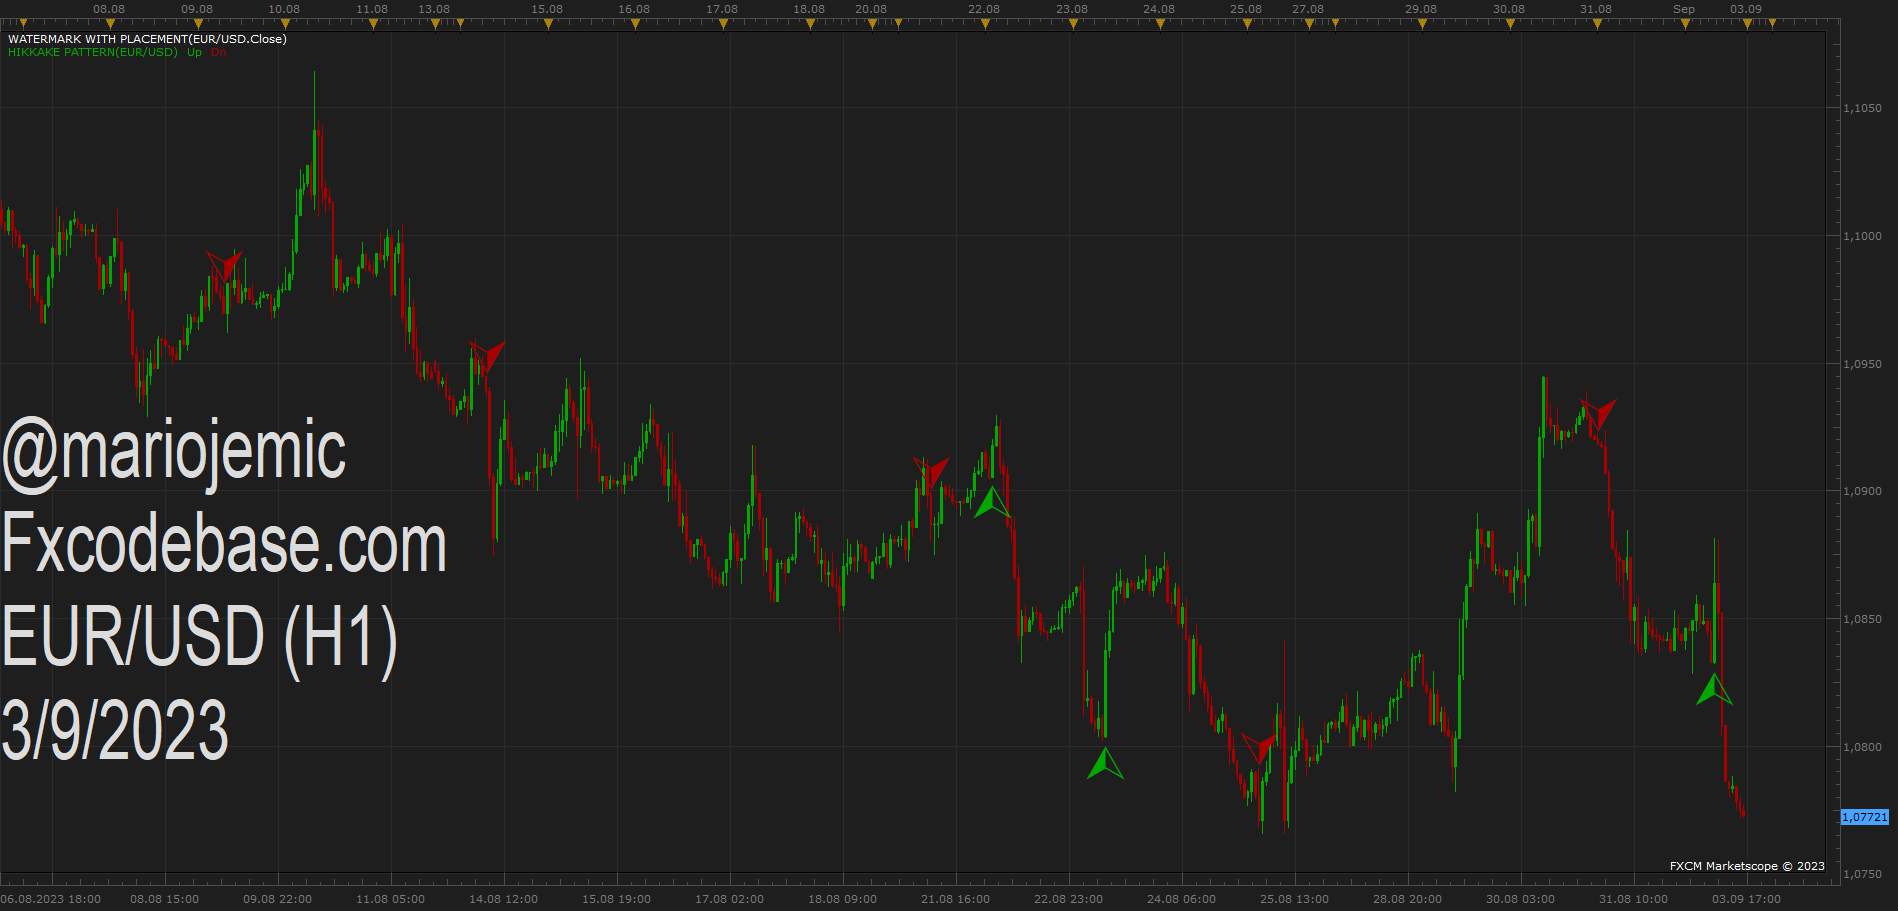
Task: Click the red Dn legend label
Action: (x=218, y=52)
